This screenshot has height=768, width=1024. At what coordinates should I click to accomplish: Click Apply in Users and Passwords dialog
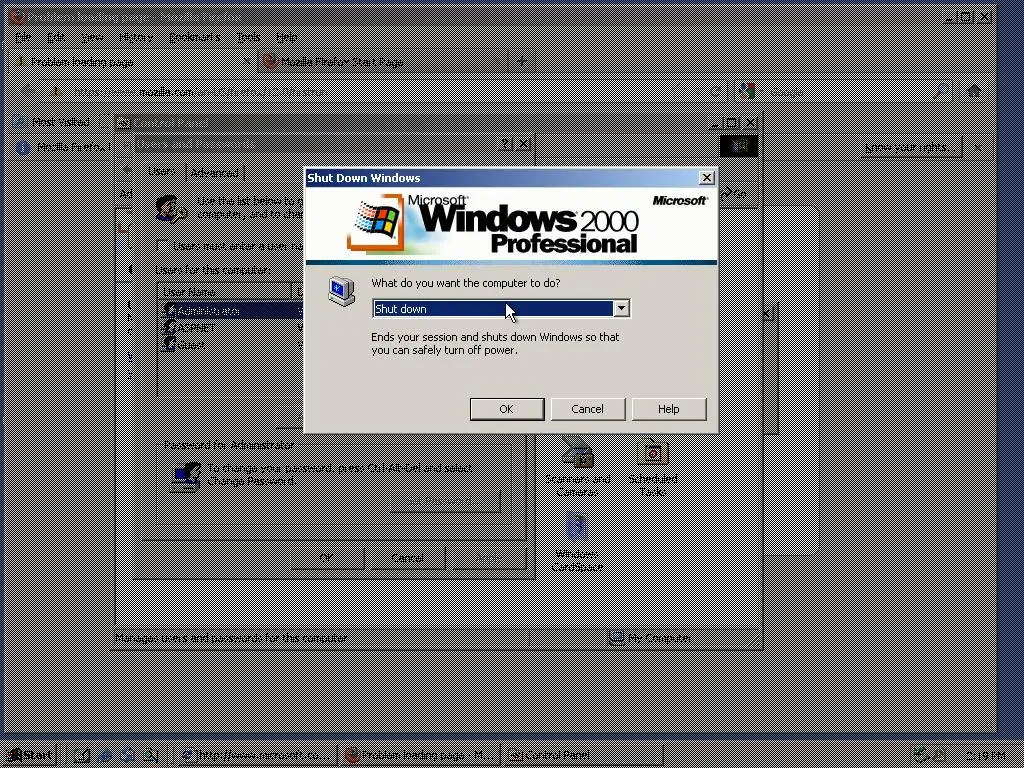[x=488, y=558]
